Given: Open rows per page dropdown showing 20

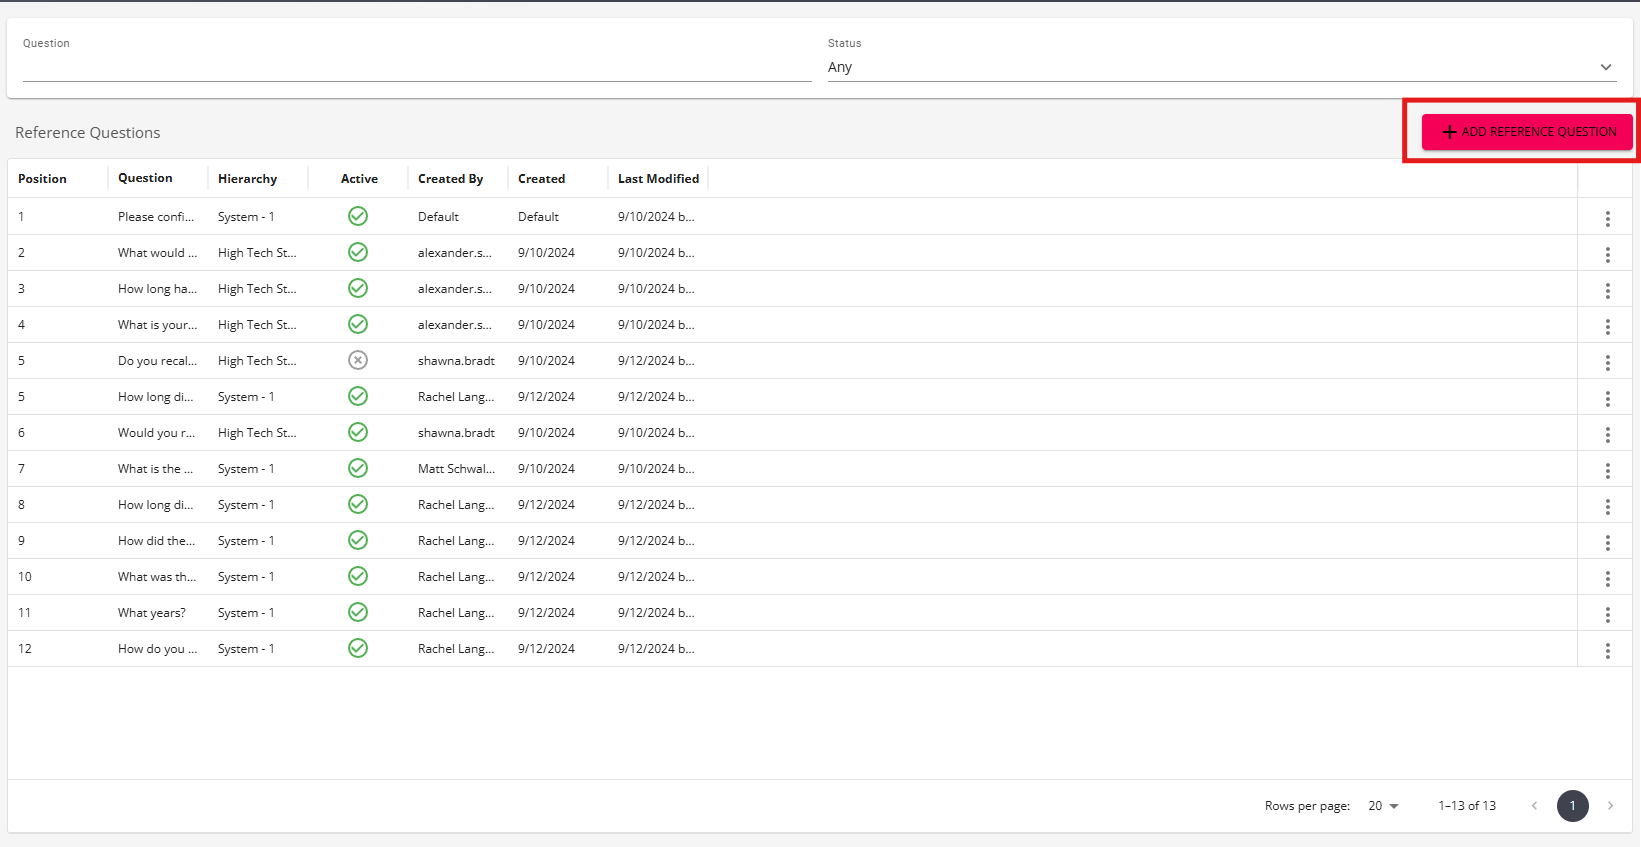Looking at the screenshot, I should click(1384, 806).
